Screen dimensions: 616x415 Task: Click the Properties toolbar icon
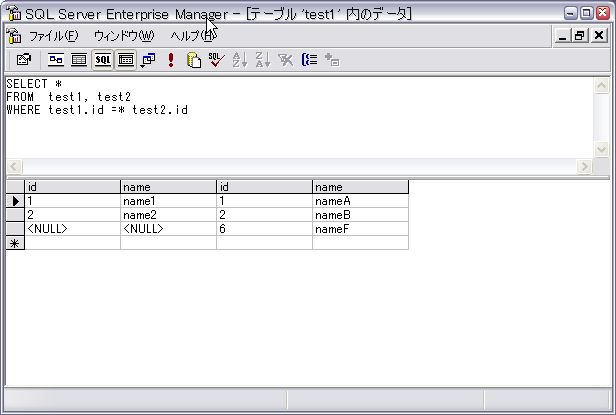24,60
